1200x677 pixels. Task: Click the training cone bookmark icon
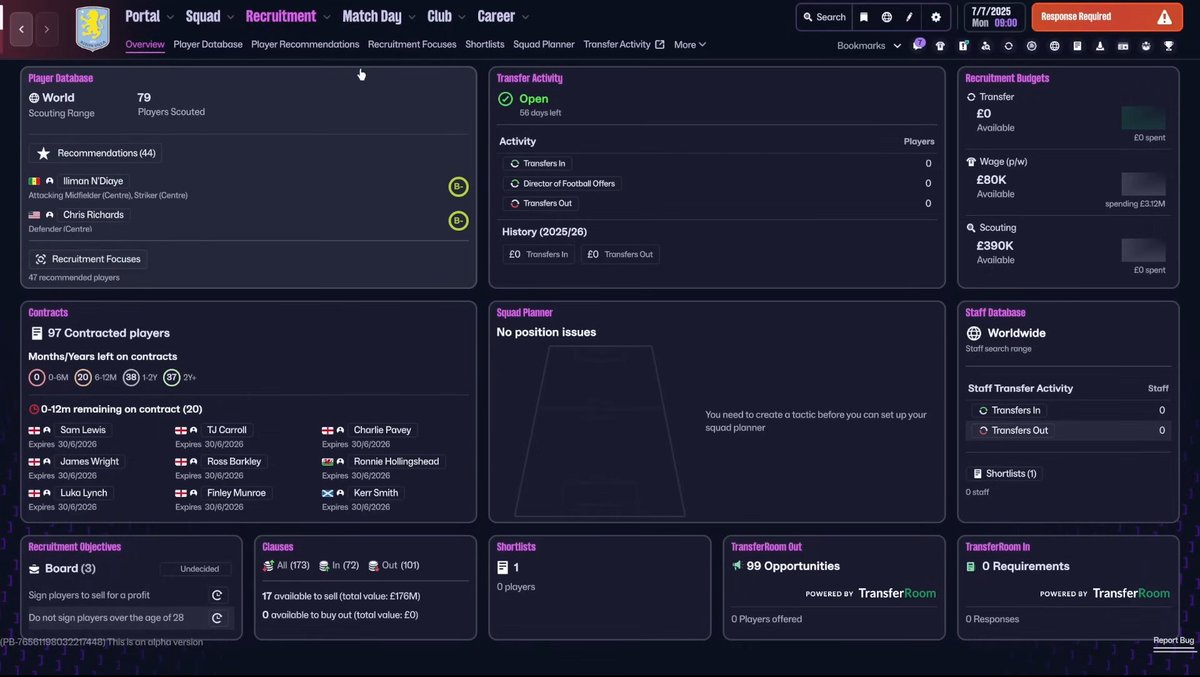1100,46
